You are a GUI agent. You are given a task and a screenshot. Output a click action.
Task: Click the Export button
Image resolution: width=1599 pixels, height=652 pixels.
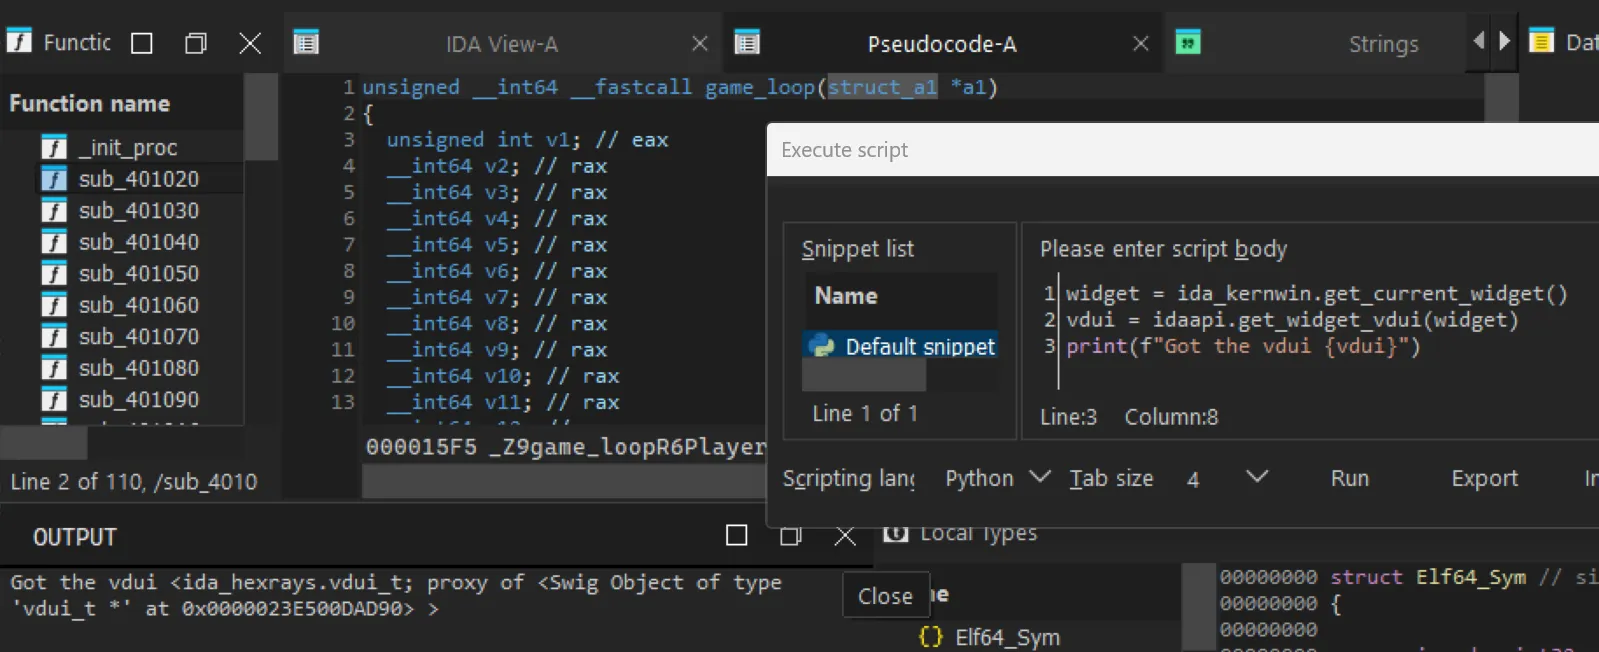[x=1484, y=479]
